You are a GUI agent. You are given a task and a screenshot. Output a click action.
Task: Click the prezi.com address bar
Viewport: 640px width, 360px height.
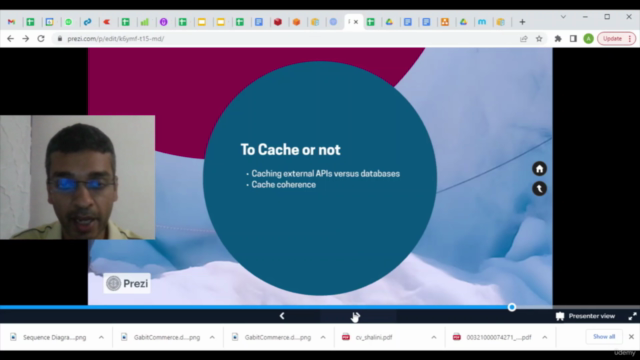[x=286, y=39]
